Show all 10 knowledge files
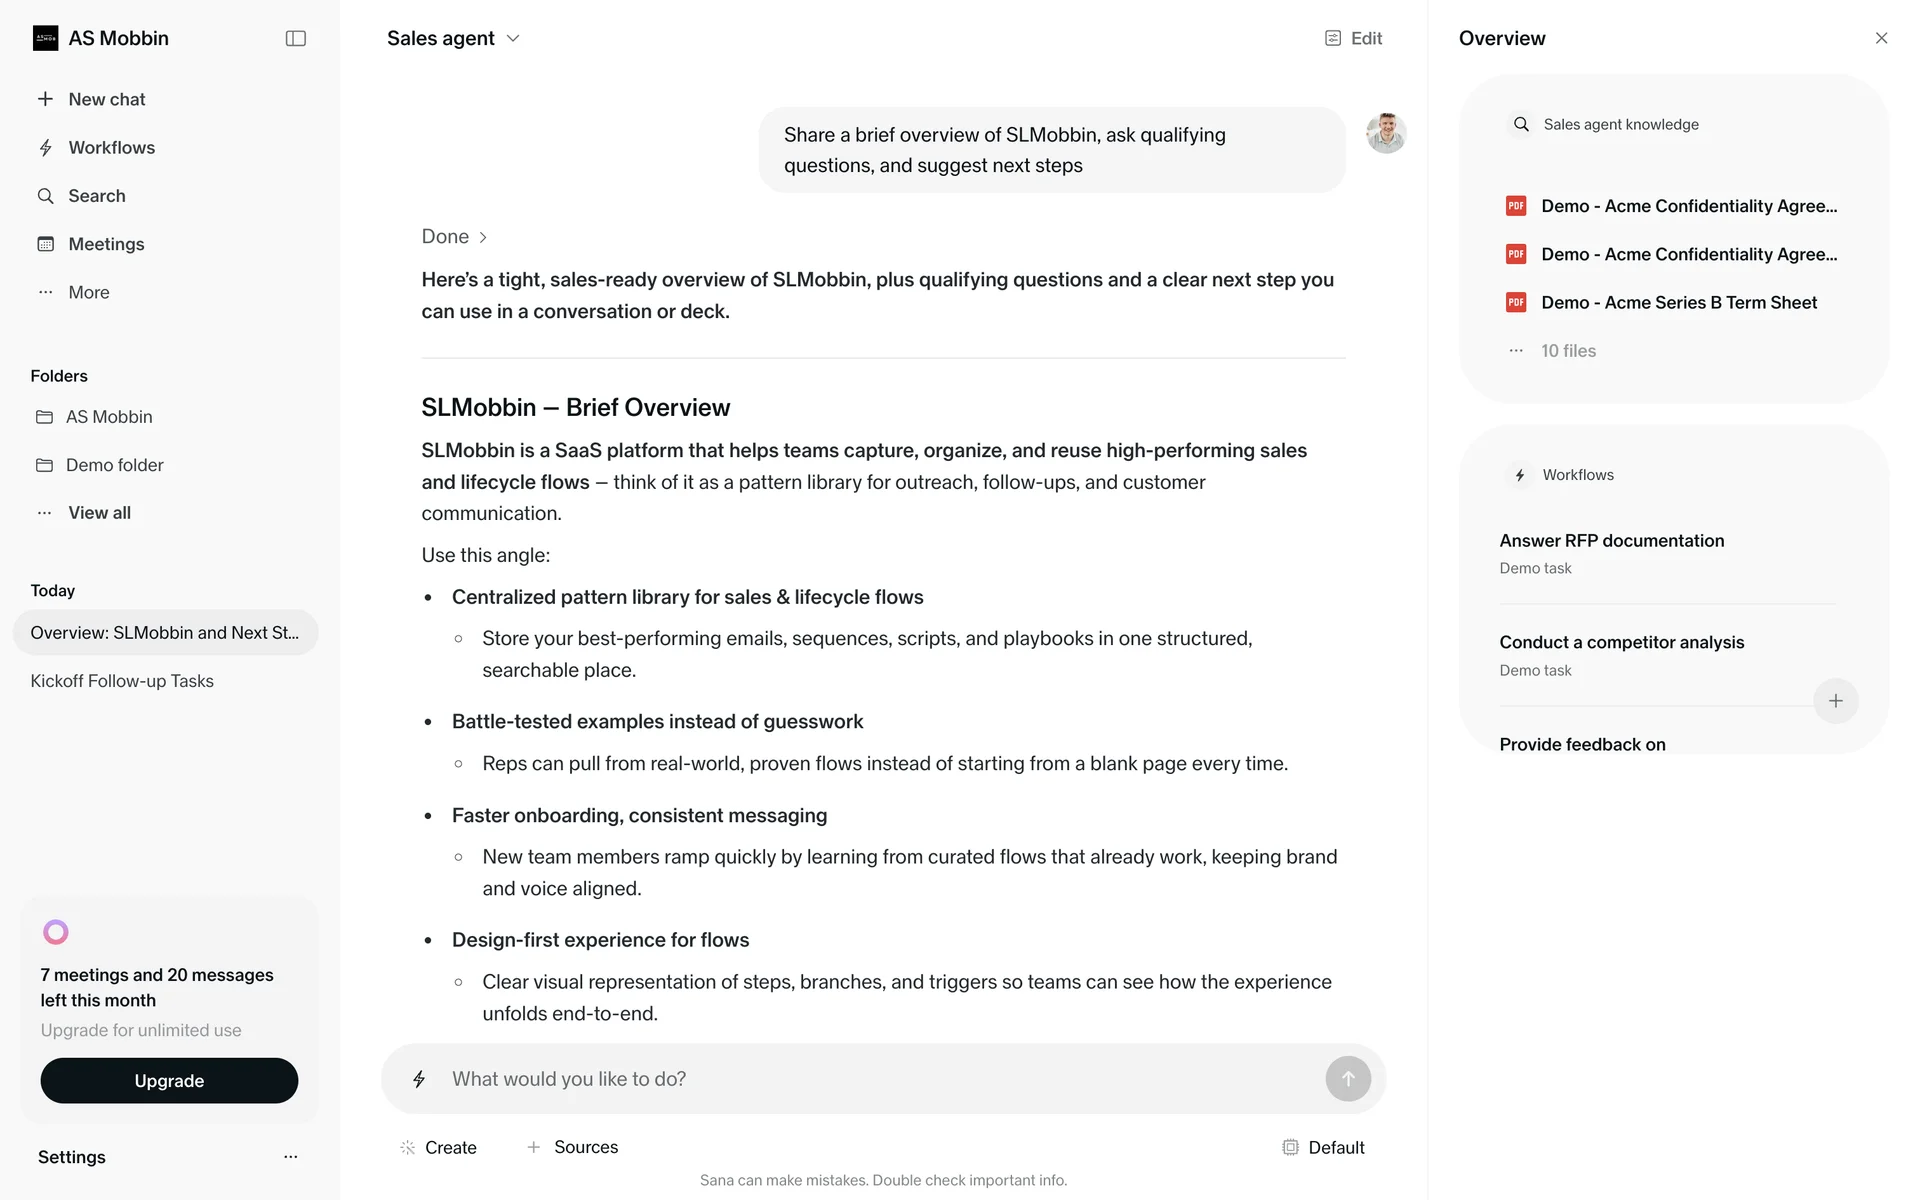This screenshot has height=1200, width=1920. 1567,351
